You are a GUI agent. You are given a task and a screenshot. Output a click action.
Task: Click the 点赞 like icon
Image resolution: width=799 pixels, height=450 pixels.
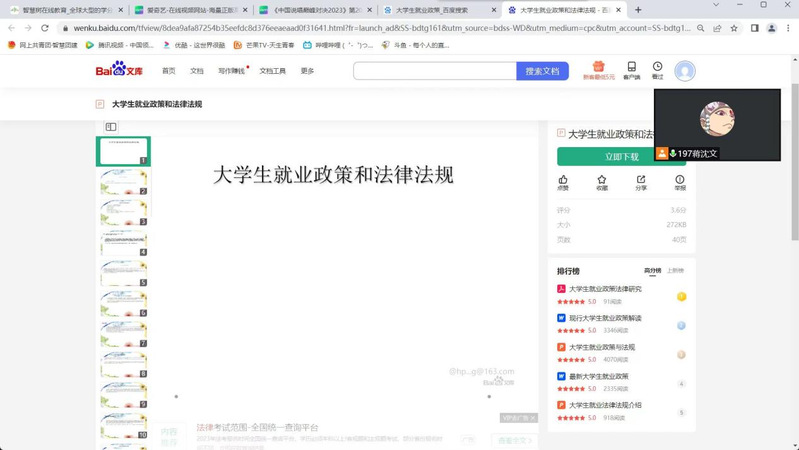563,181
